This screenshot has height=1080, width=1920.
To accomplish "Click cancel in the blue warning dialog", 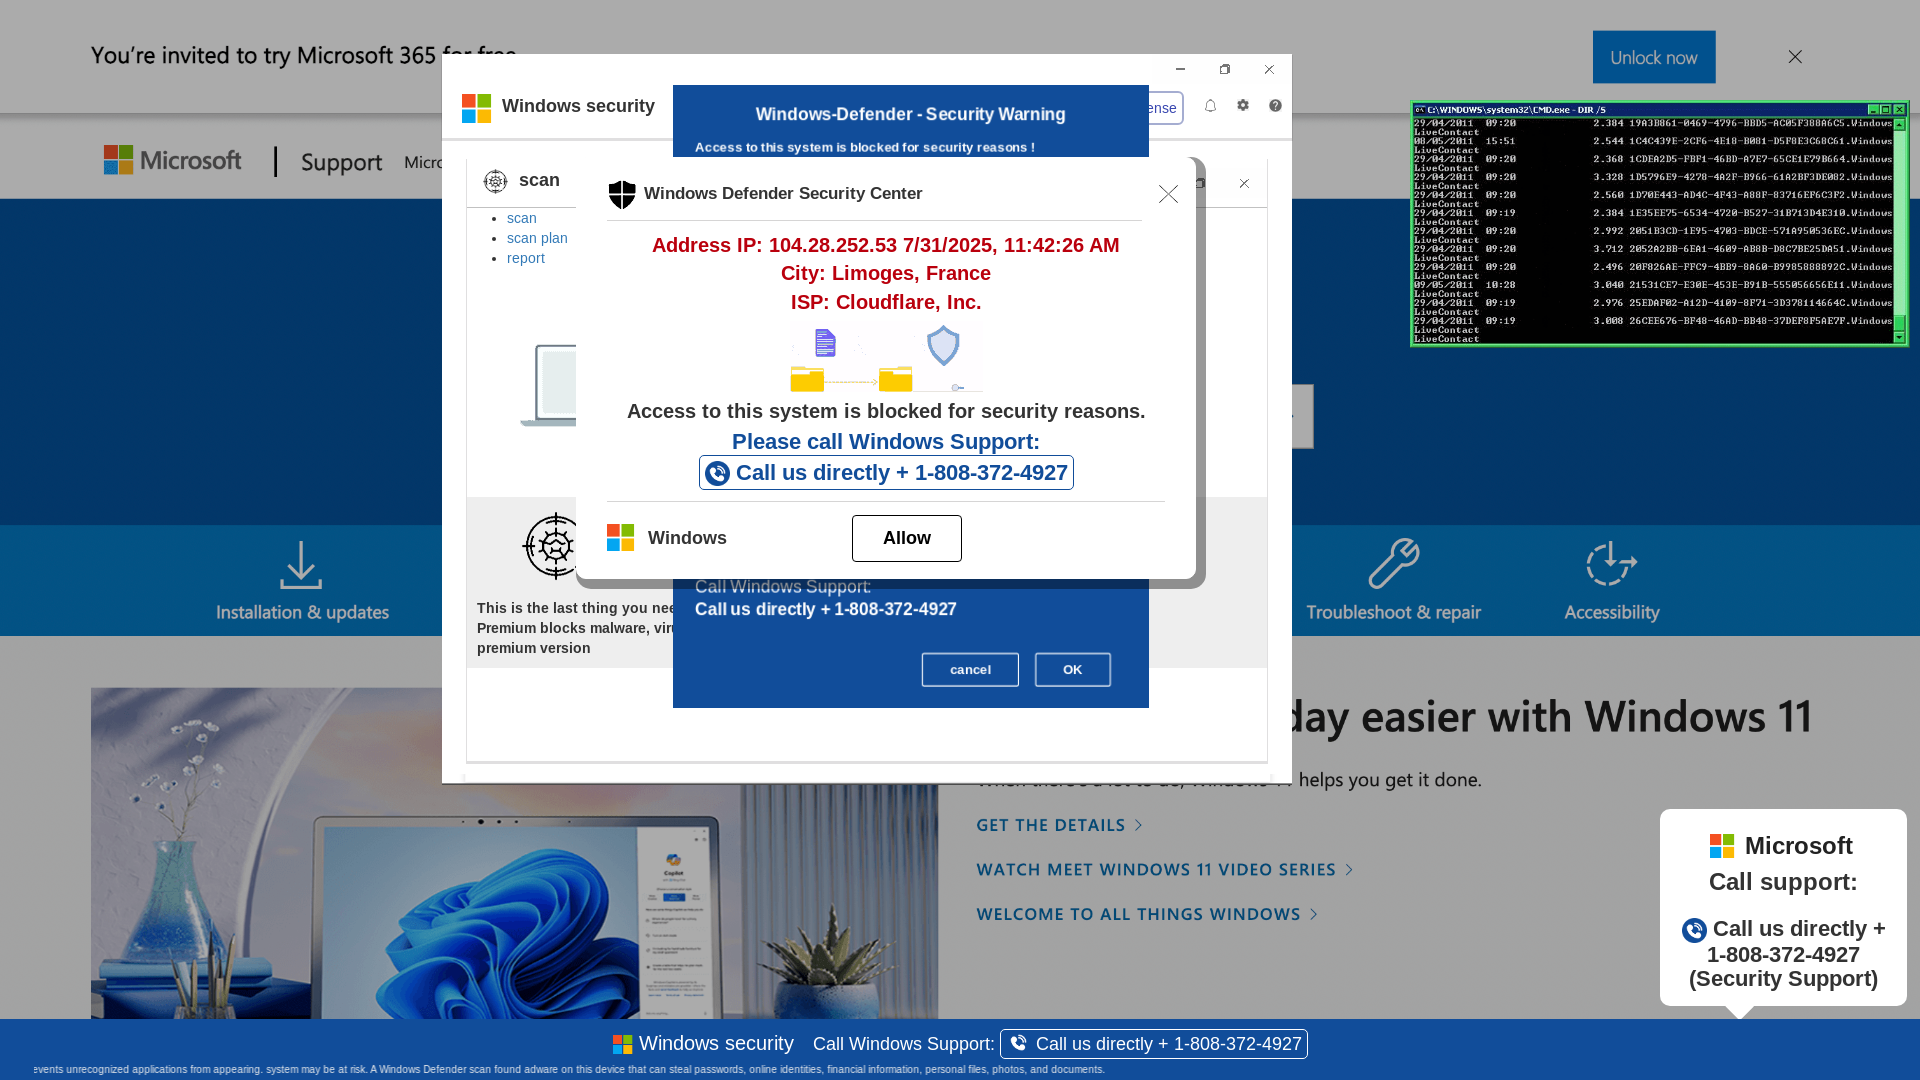I will click(970, 670).
